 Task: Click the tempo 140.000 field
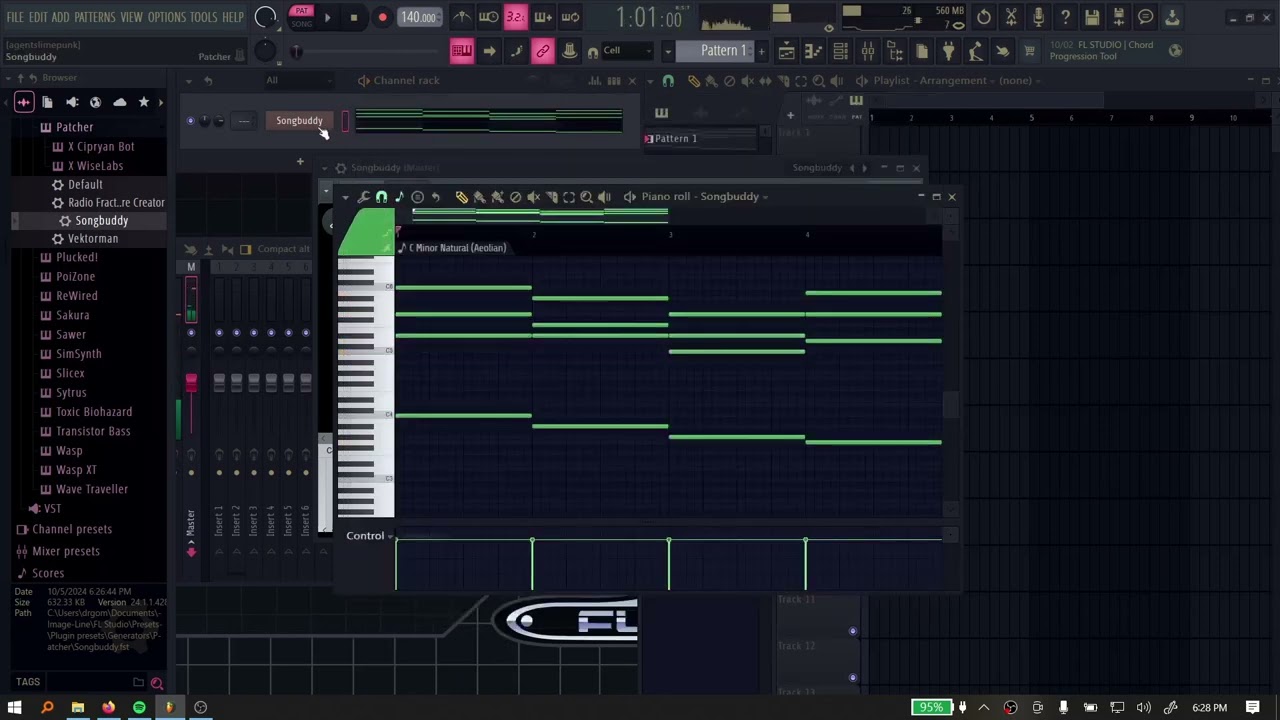coord(418,17)
